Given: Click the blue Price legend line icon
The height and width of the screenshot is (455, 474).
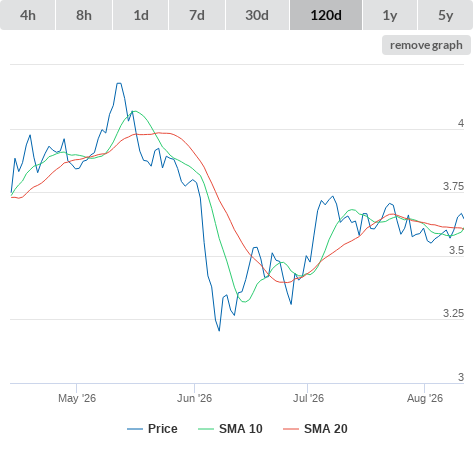Looking at the screenshot, I should pos(135,429).
